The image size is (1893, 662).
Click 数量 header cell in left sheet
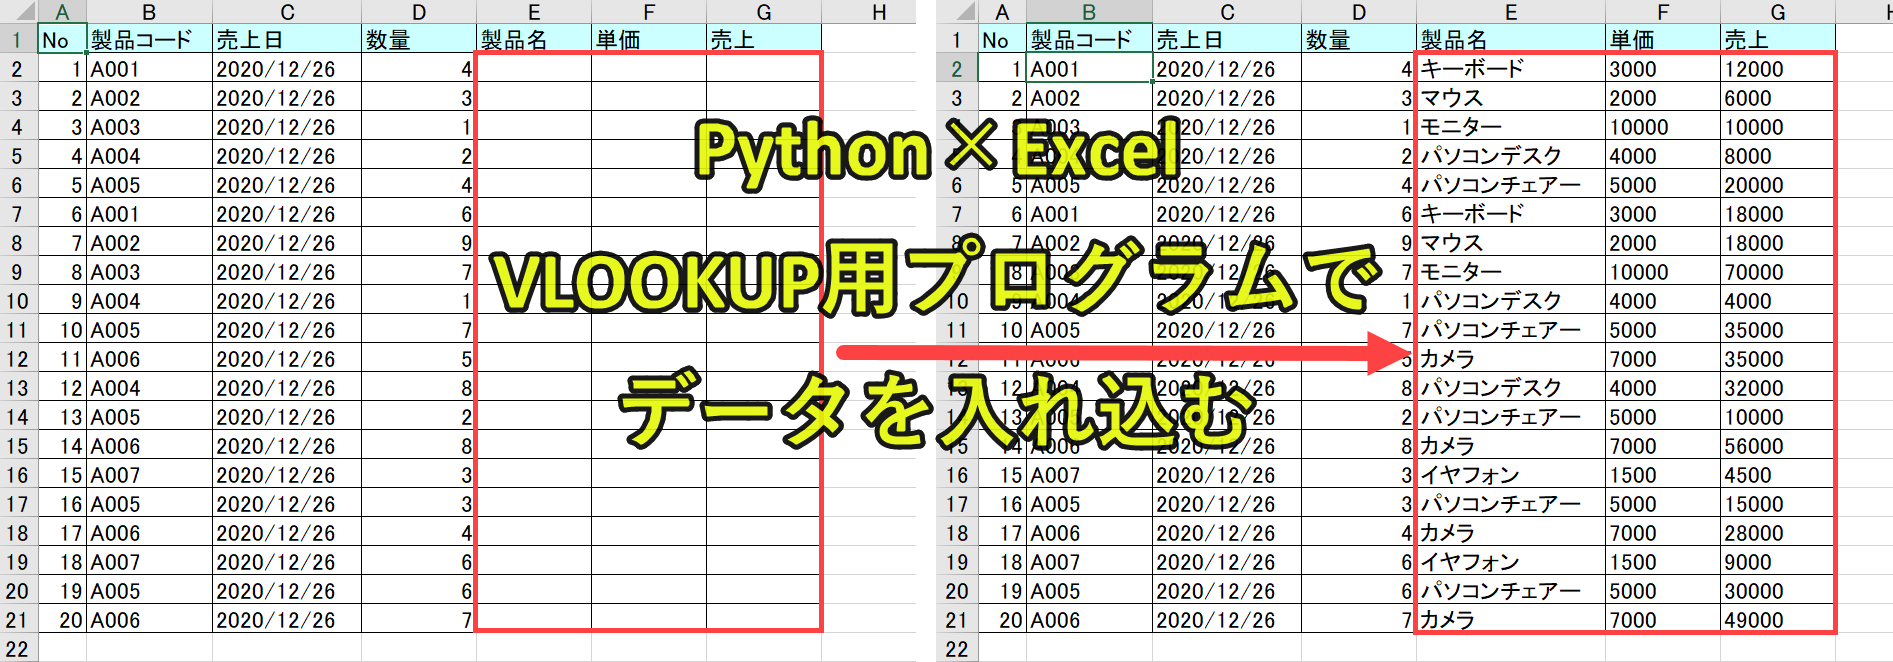pyautogui.click(x=419, y=40)
